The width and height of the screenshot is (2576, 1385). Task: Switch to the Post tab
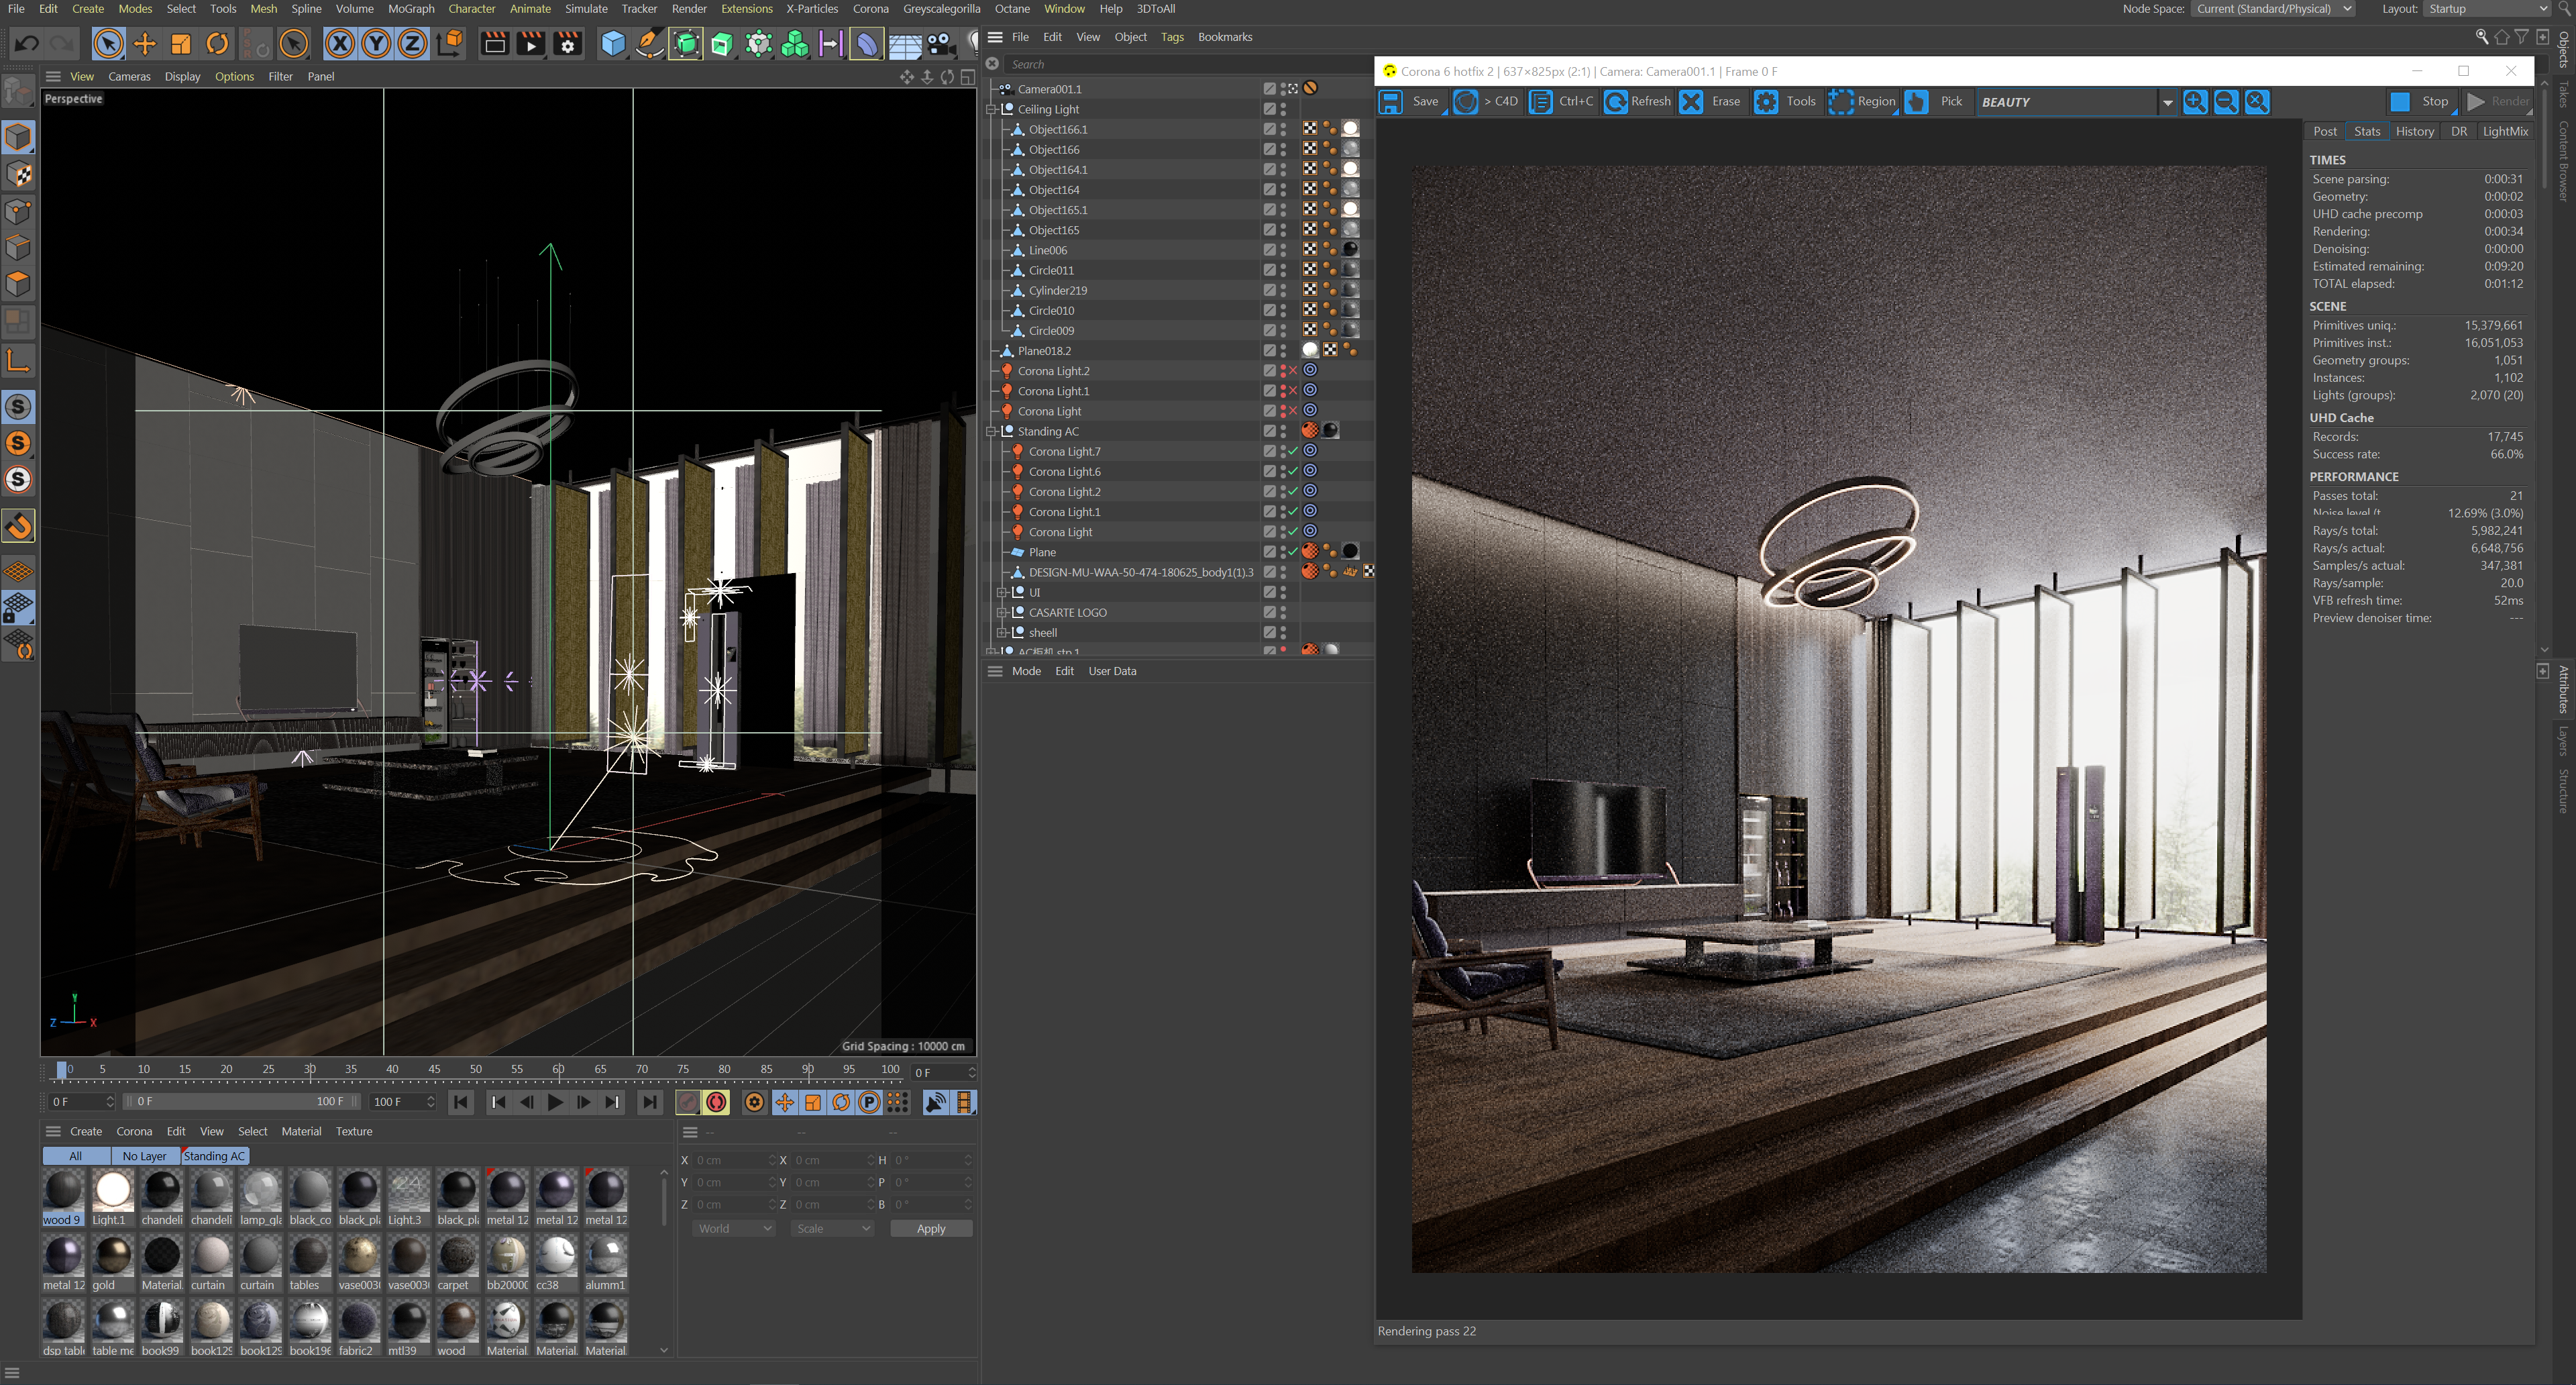pyautogui.click(x=2325, y=131)
